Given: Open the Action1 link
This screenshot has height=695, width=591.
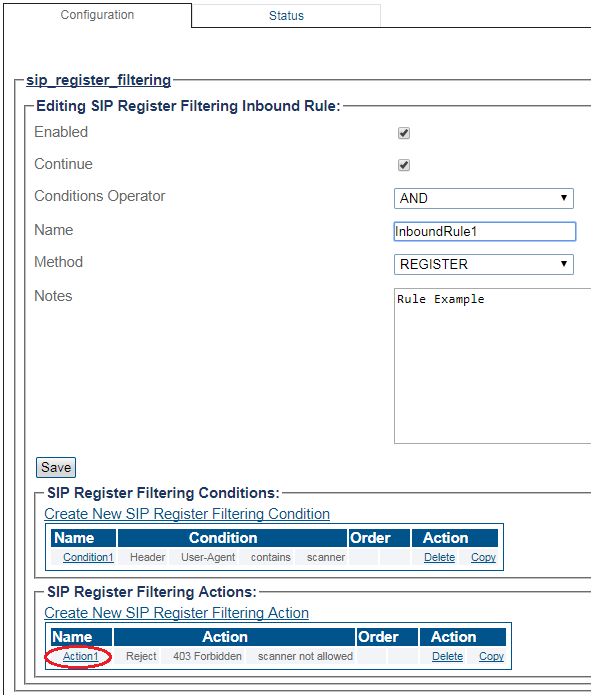Looking at the screenshot, I should click(x=80, y=656).
